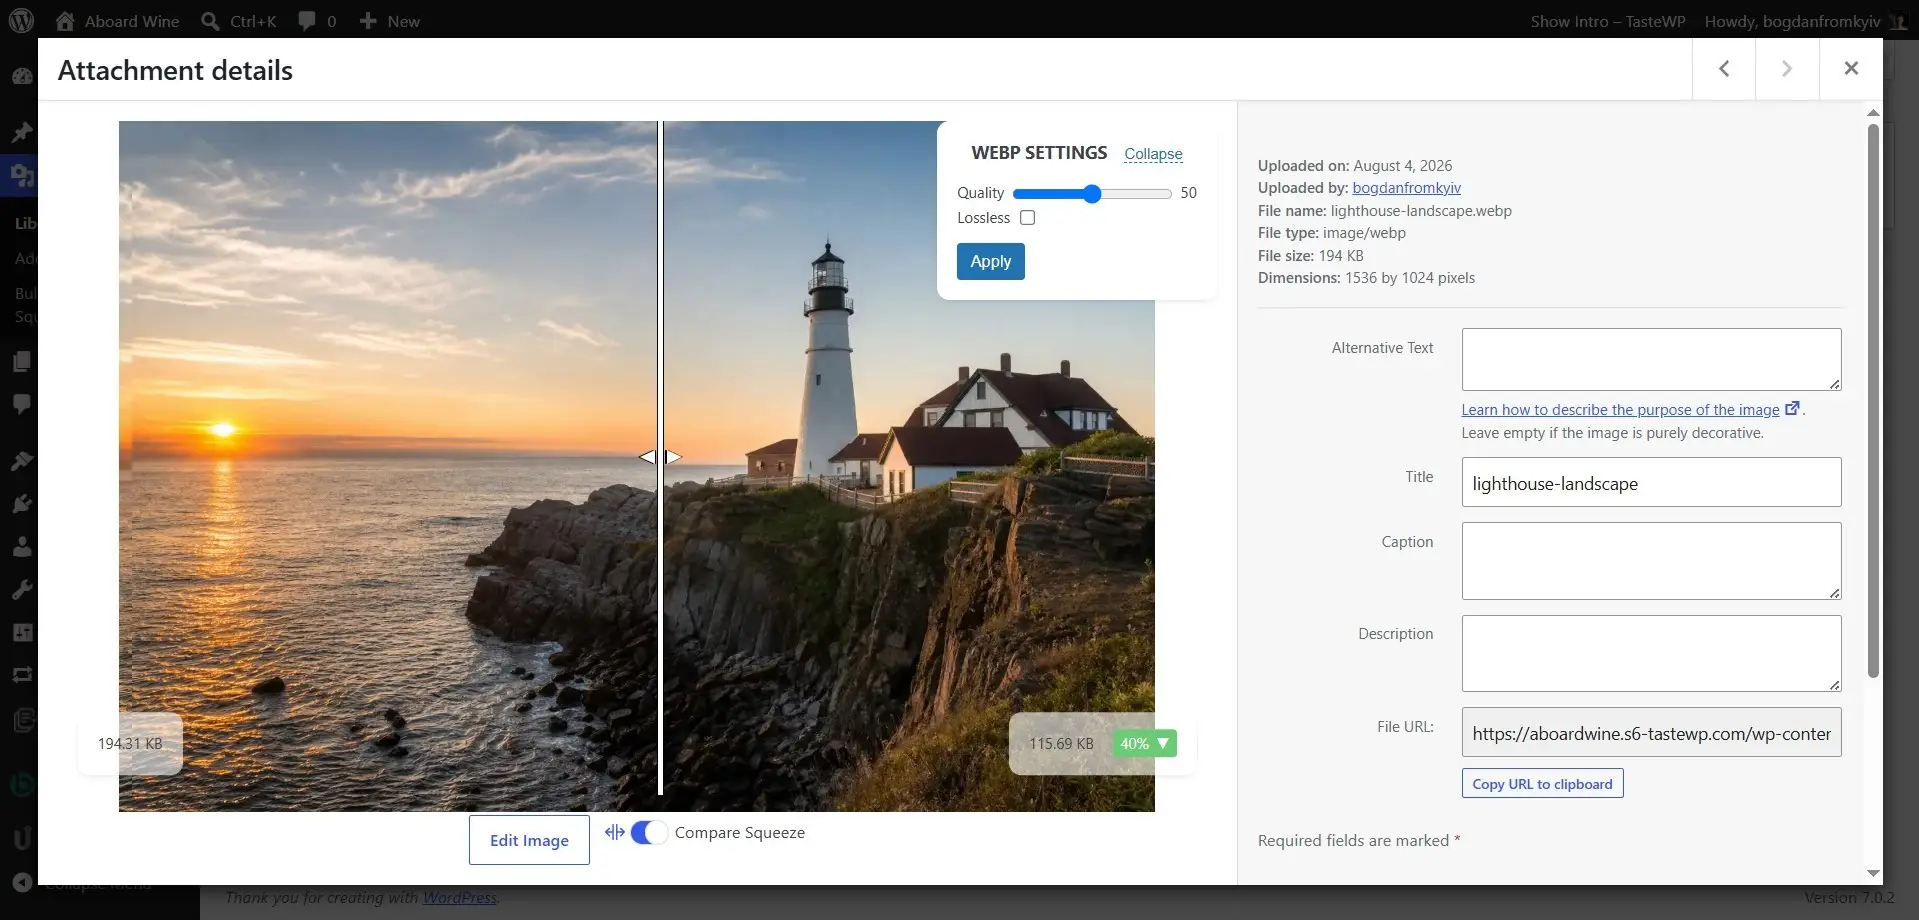Click the Edit Image button

pos(529,840)
